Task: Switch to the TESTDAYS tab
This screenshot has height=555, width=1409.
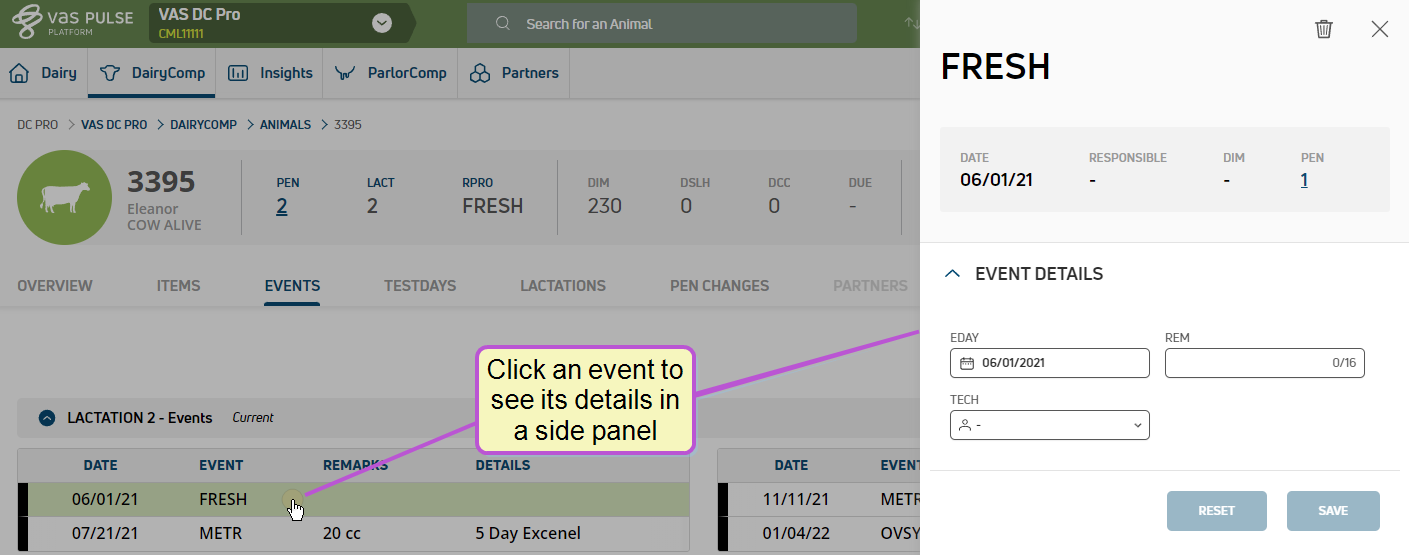Action: (420, 286)
